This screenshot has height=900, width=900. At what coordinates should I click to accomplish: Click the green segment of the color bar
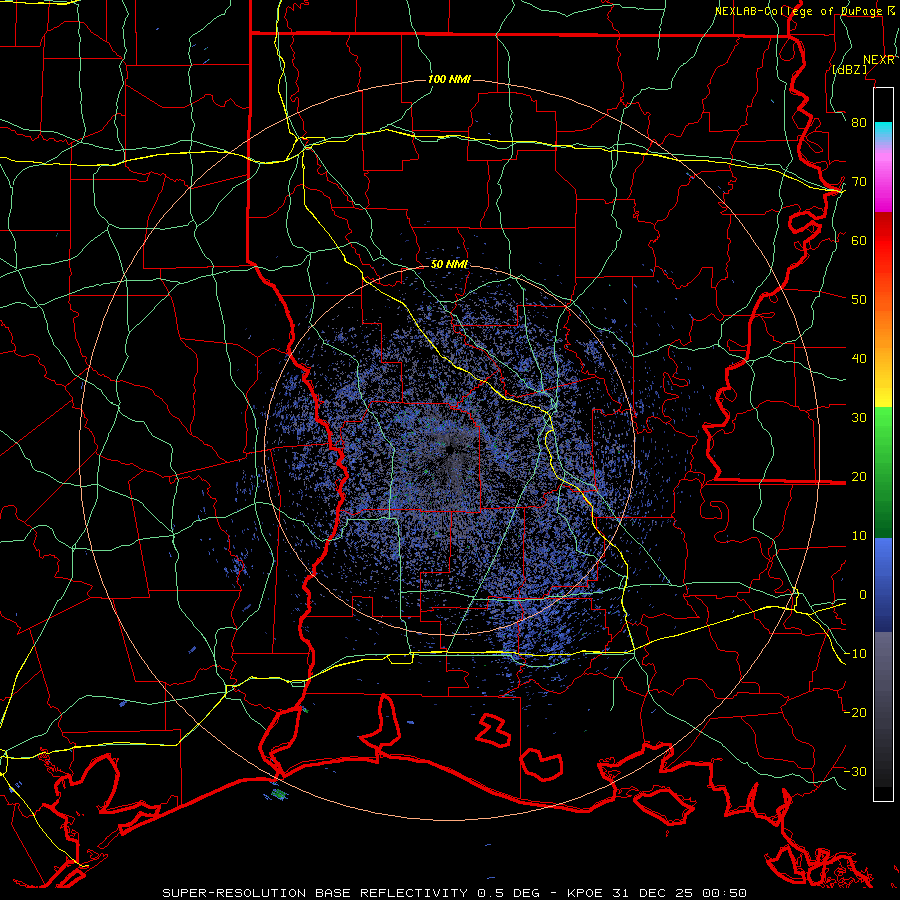883,472
